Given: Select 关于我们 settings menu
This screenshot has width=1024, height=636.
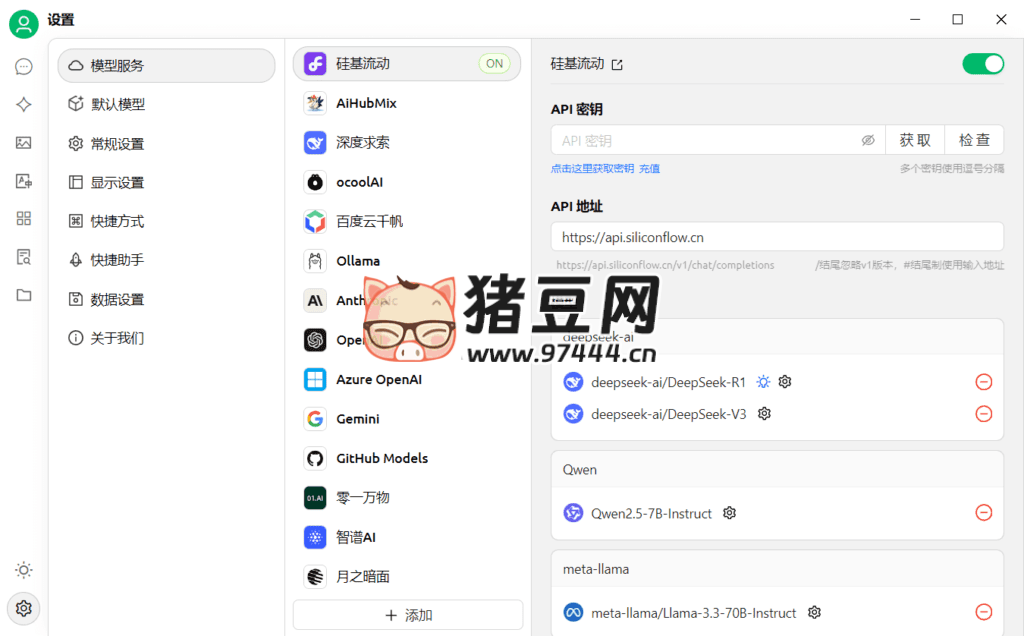Looking at the screenshot, I should pos(166,338).
